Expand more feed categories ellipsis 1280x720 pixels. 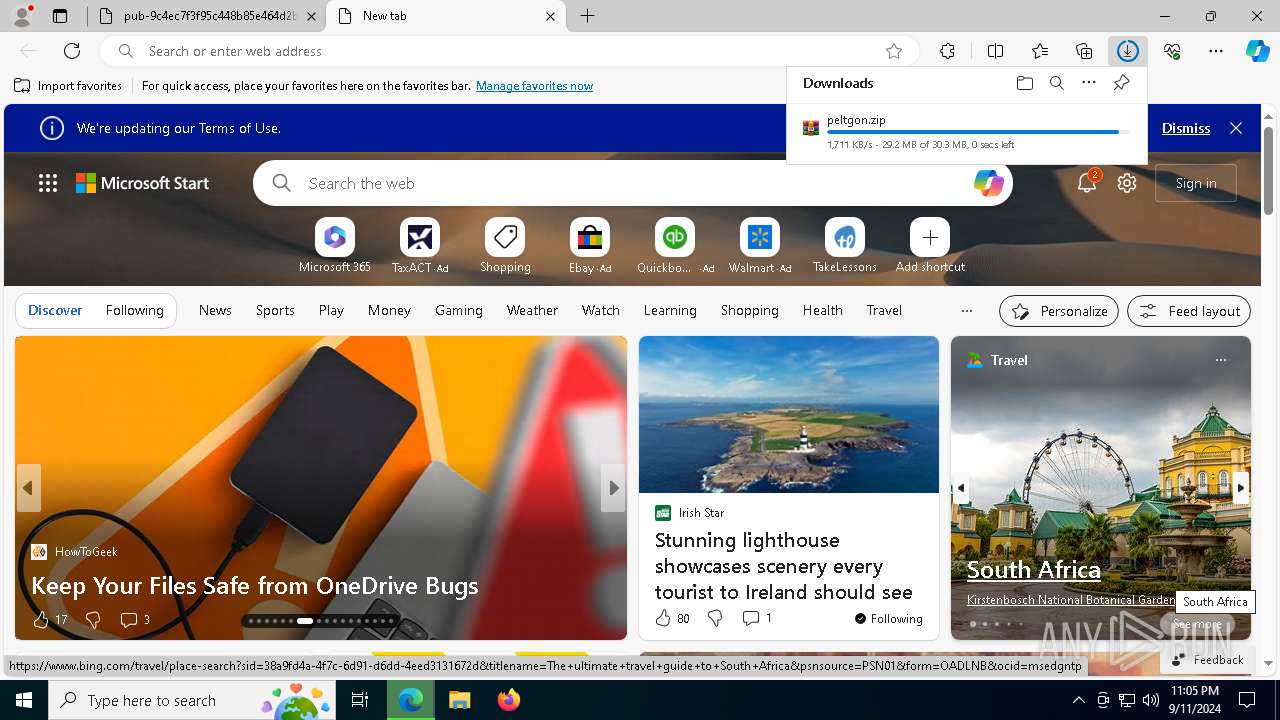pos(966,311)
